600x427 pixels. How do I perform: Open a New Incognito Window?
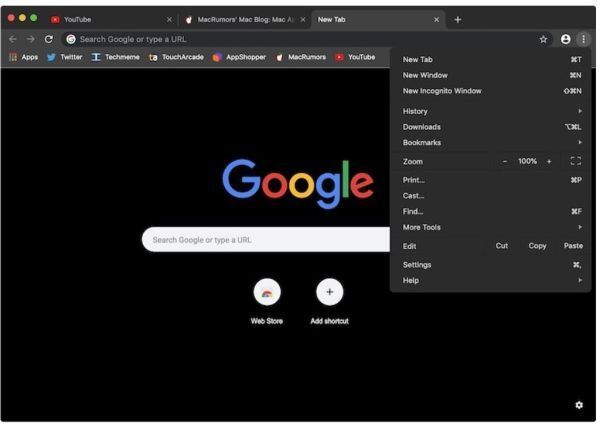coord(492,91)
